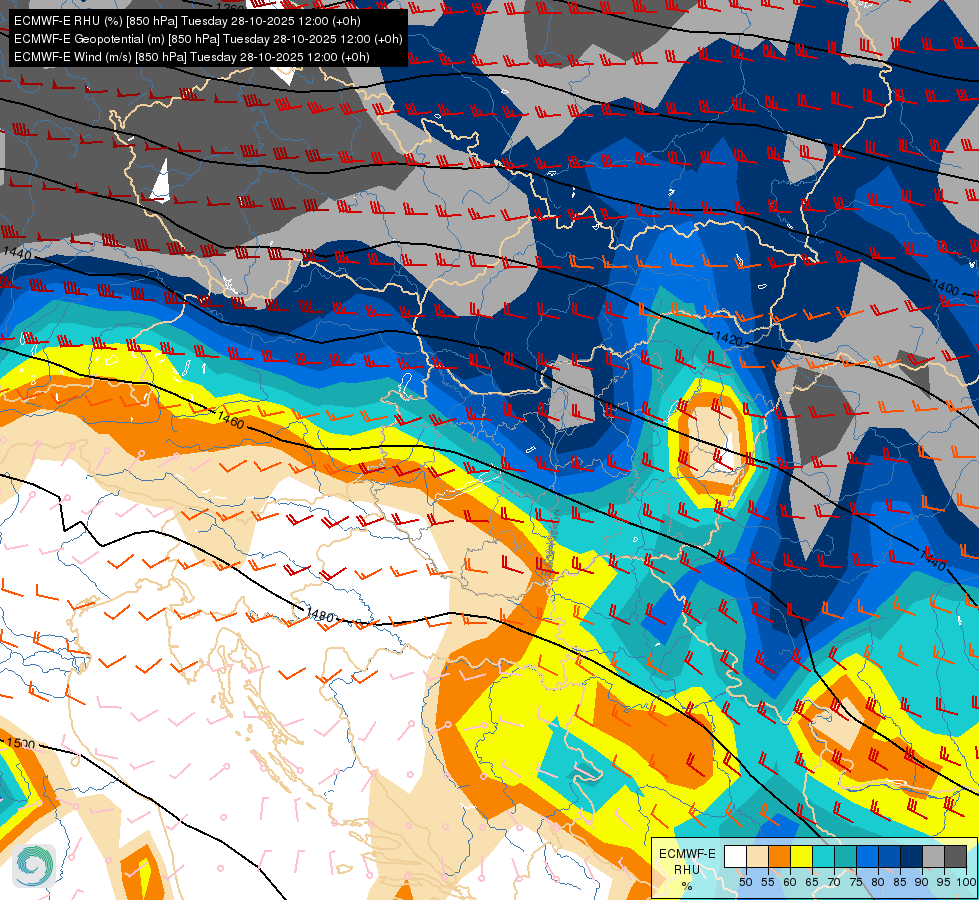
Task: Select the yellow 60-65 legend swatch
Action: [802, 856]
